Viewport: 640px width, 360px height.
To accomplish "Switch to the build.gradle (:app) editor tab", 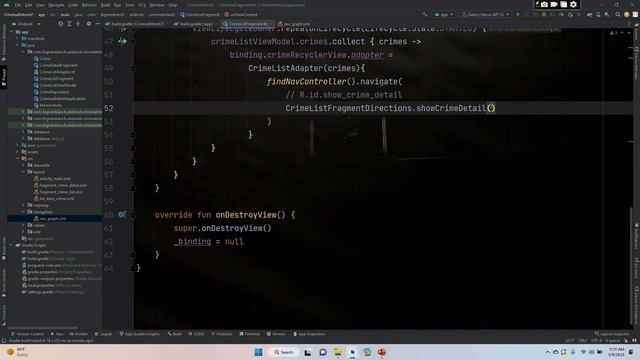I will (193, 24).
